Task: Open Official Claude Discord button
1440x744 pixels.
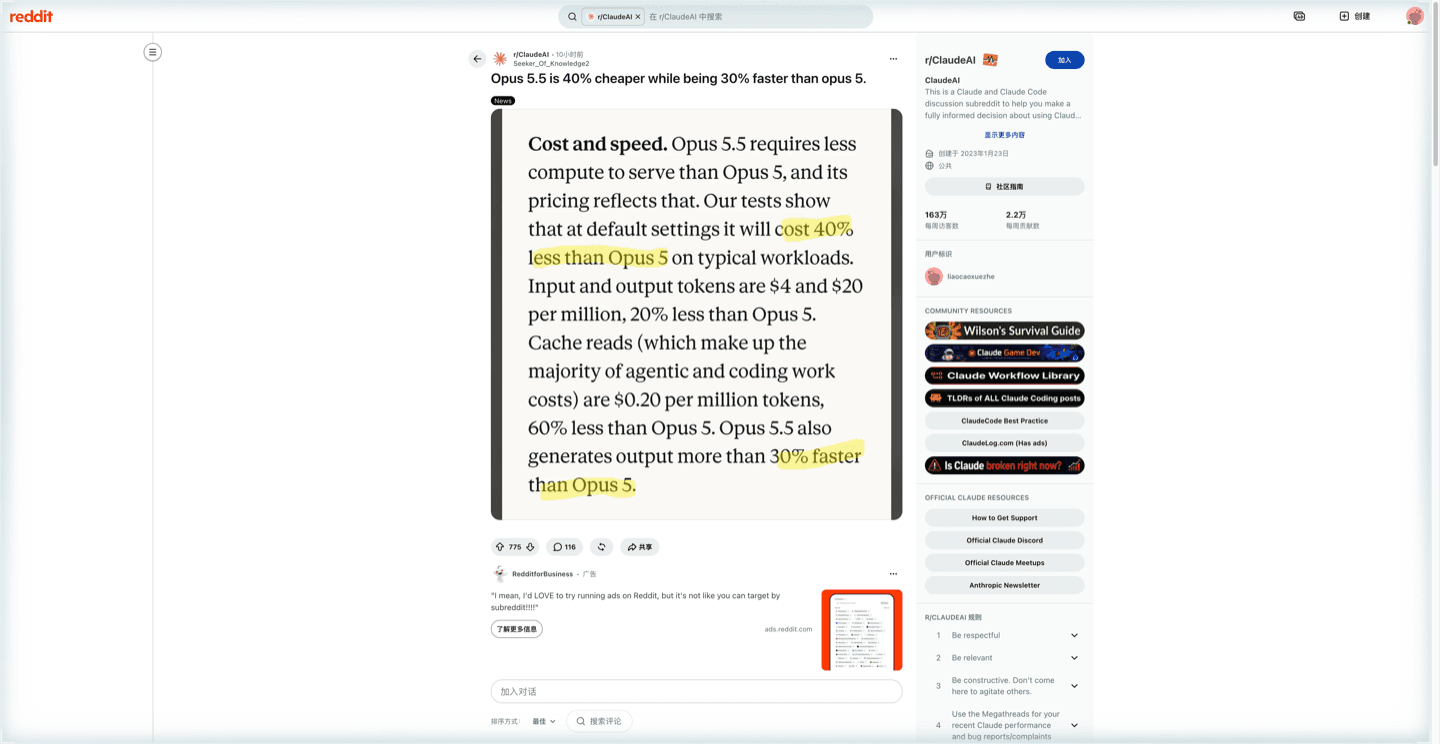Action: coord(1004,540)
